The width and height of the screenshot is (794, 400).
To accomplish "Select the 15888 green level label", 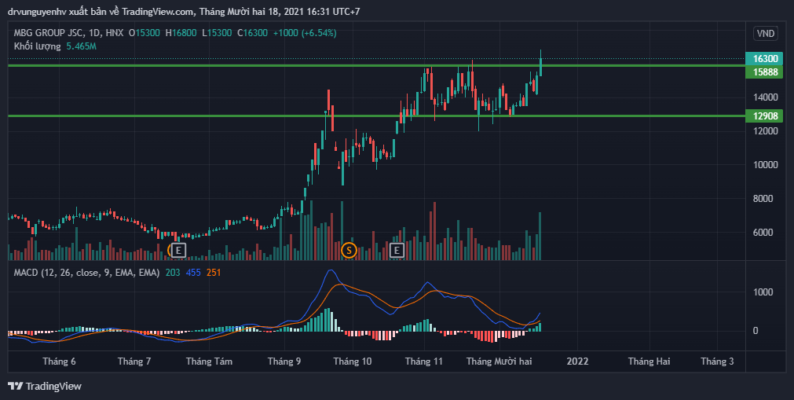I will [x=764, y=72].
